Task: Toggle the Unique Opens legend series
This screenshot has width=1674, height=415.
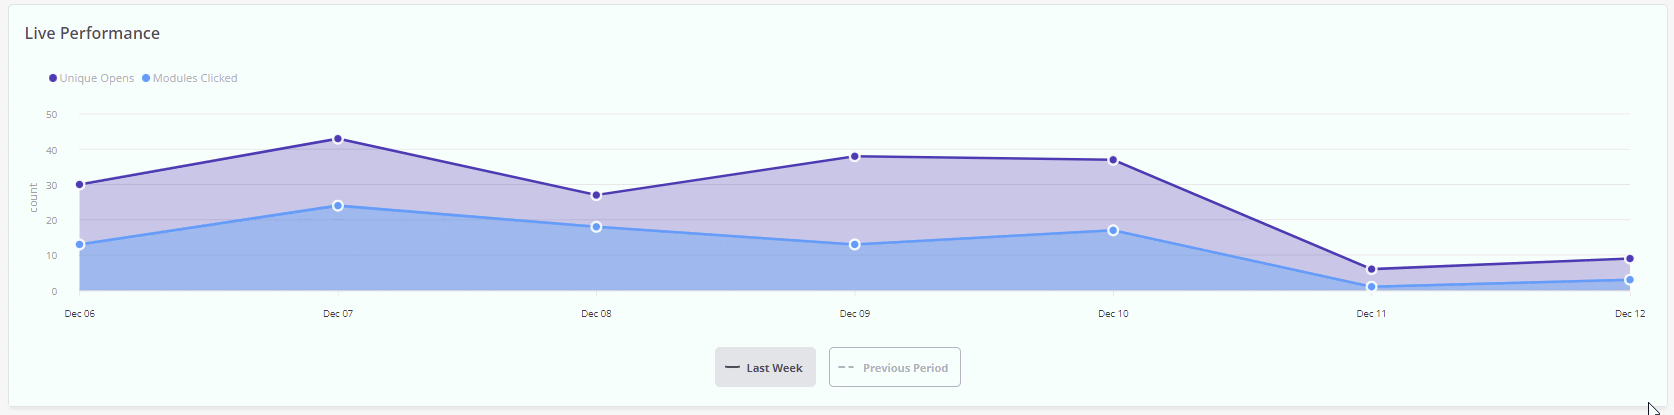Action: pyautogui.click(x=92, y=78)
